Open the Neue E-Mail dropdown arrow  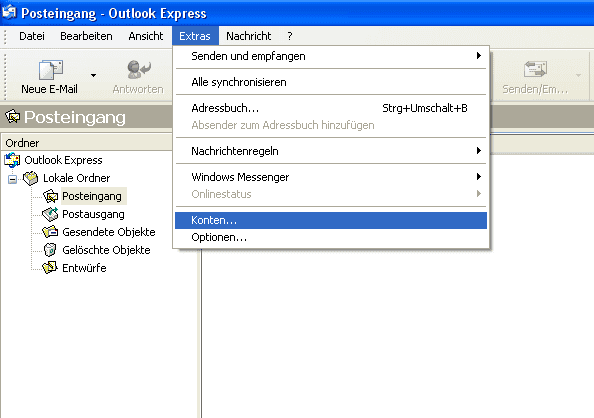93,75
